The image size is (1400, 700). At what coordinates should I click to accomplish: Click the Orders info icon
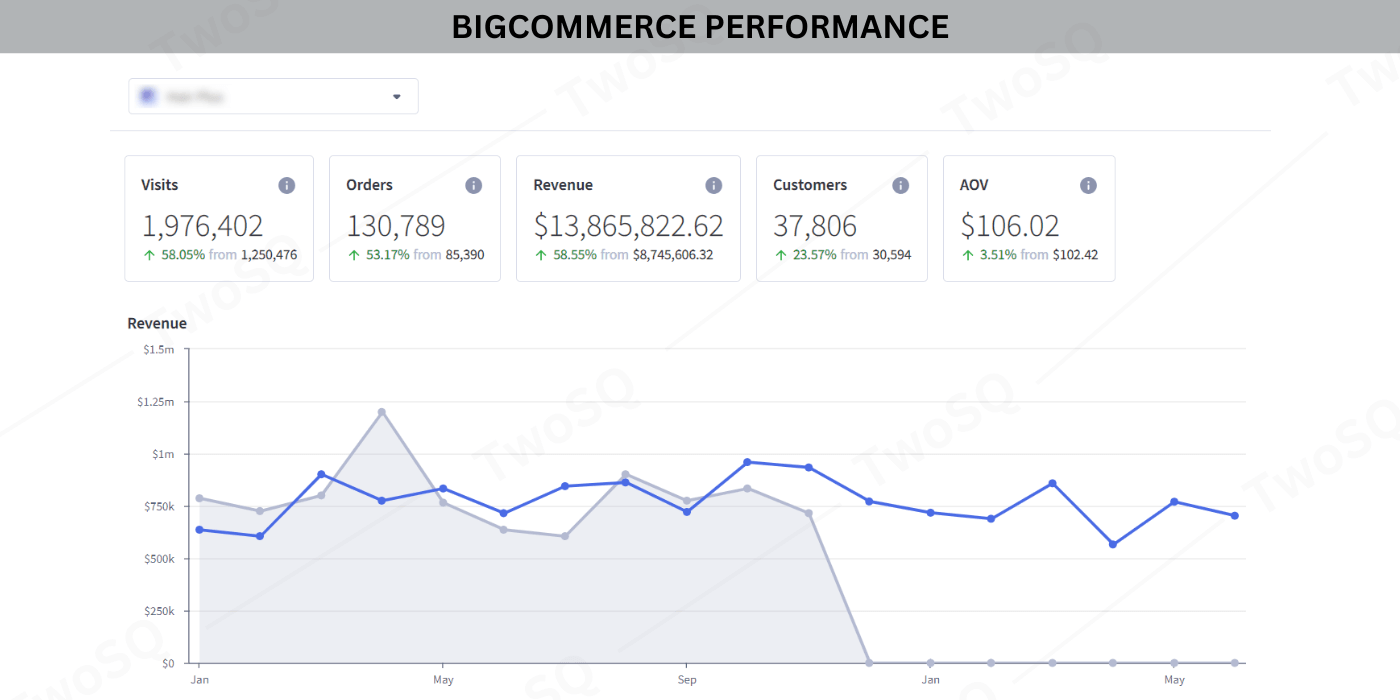coord(474,186)
